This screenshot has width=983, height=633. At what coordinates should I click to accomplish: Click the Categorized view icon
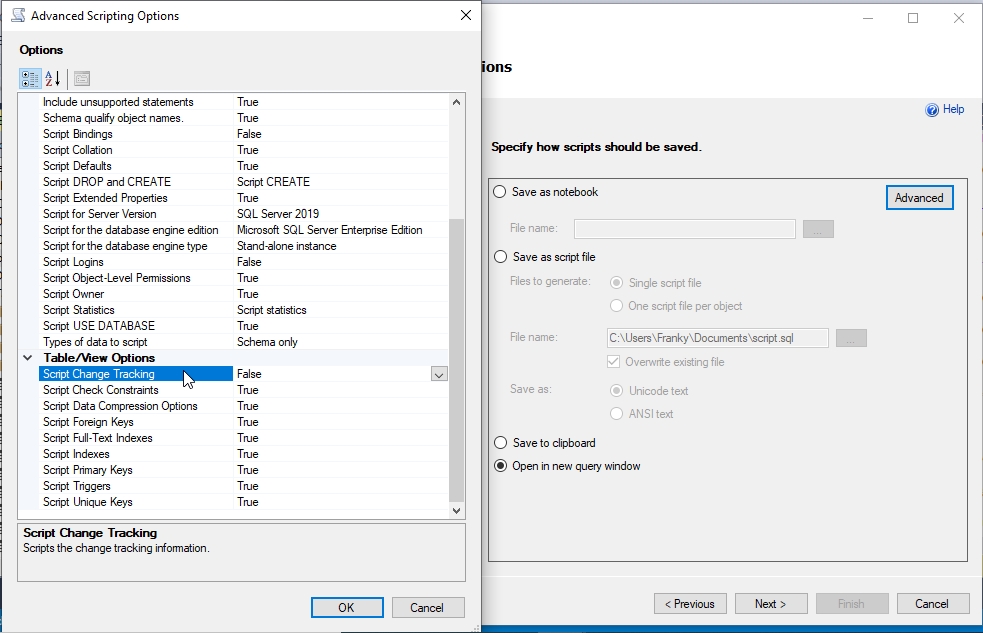pos(30,78)
